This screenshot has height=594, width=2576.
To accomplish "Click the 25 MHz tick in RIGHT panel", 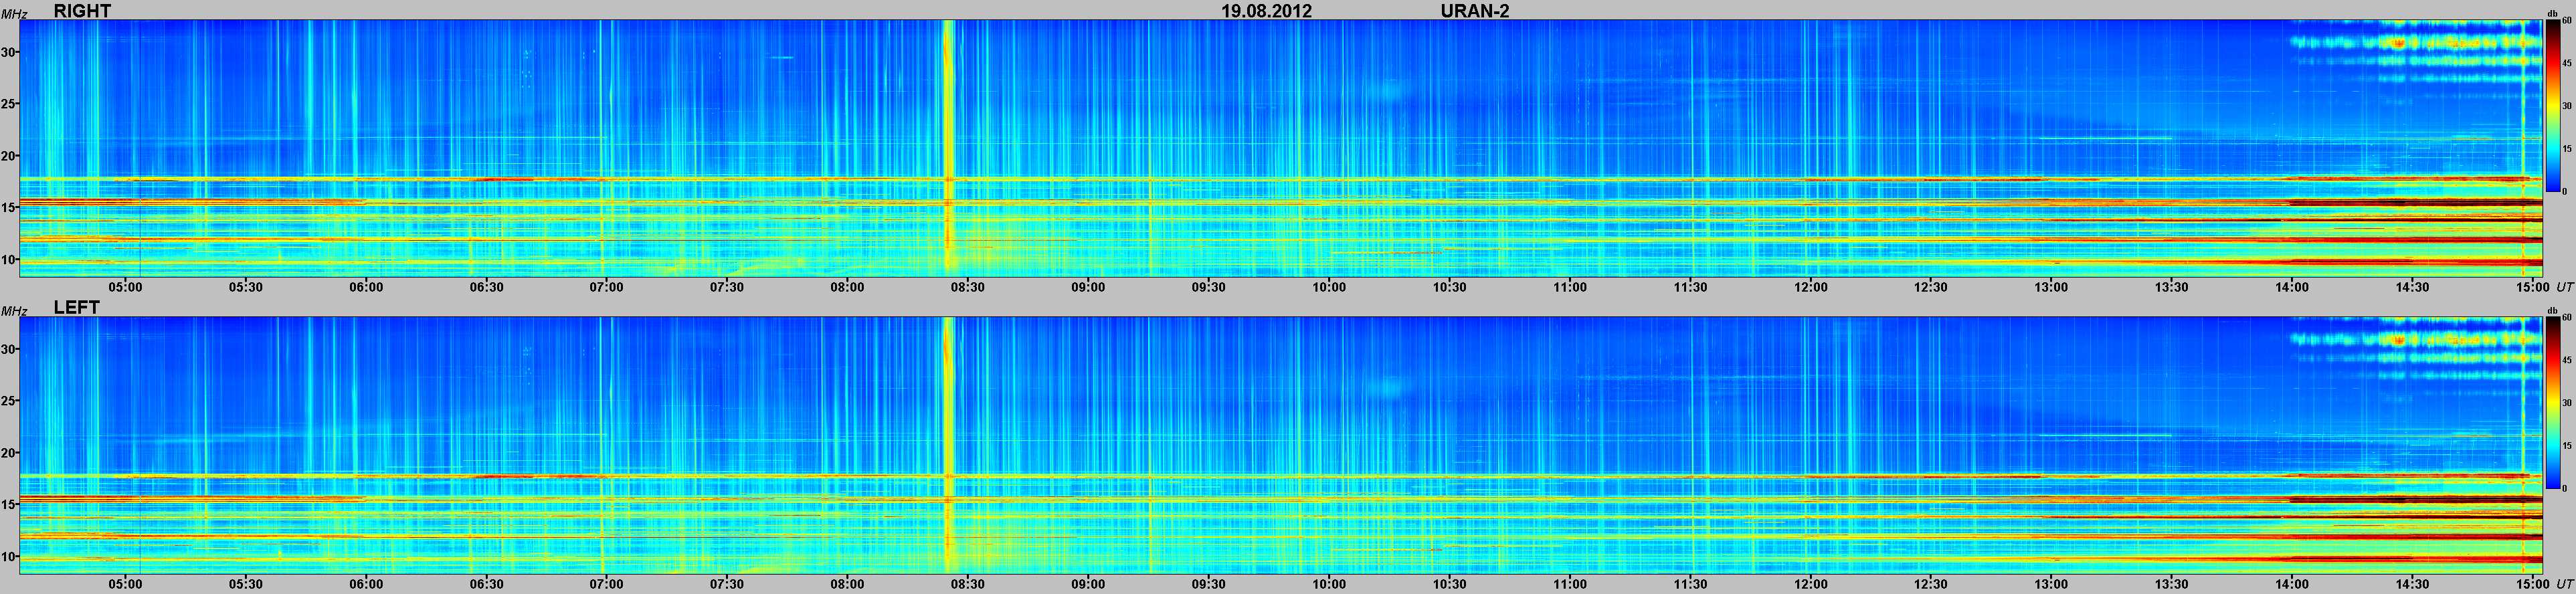I will (10, 104).
